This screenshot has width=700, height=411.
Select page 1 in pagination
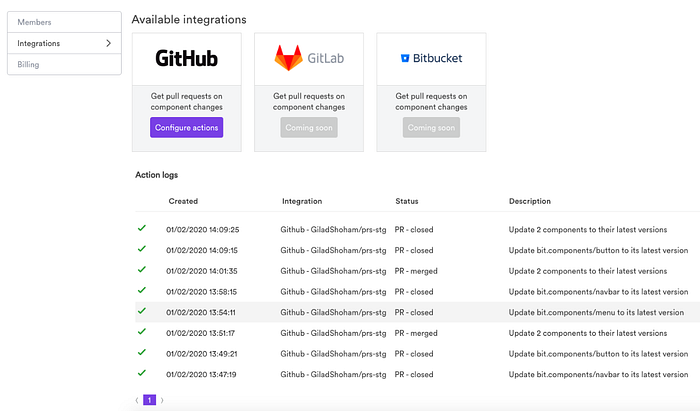(150, 400)
